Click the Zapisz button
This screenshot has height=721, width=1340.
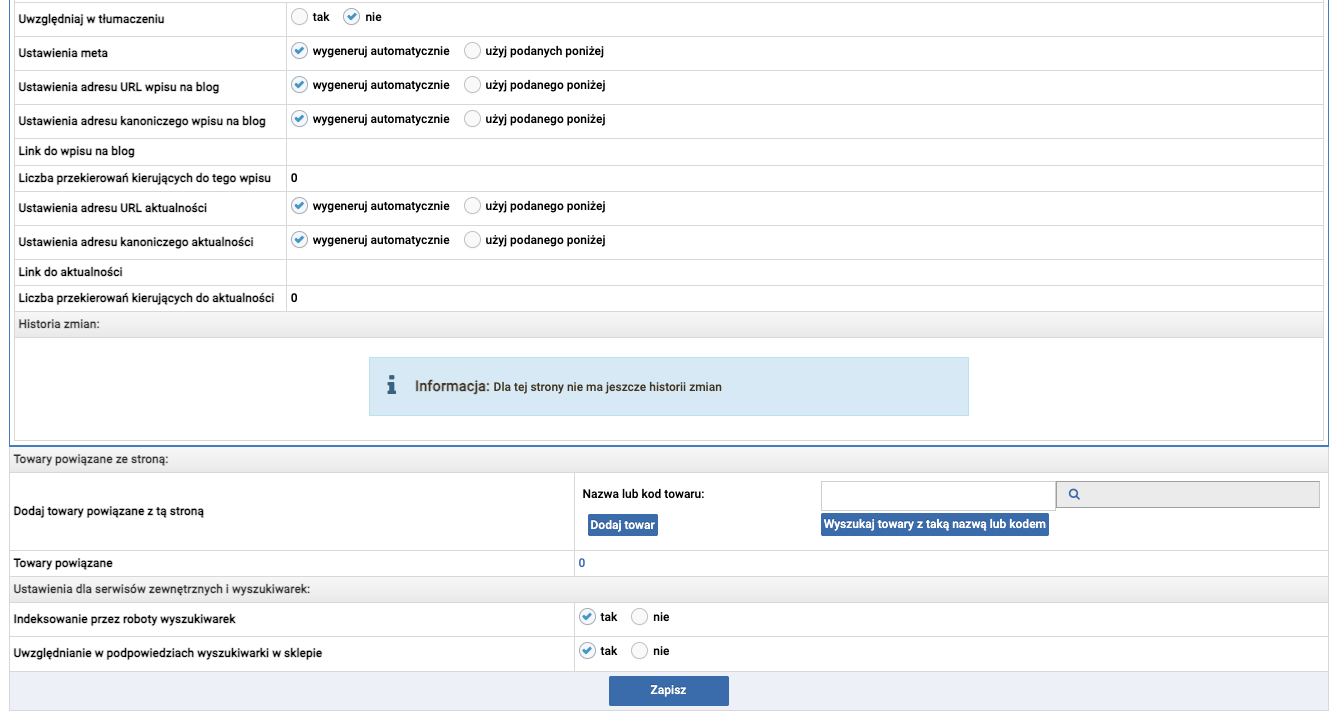pyautogui.click(x=668, y=691)
